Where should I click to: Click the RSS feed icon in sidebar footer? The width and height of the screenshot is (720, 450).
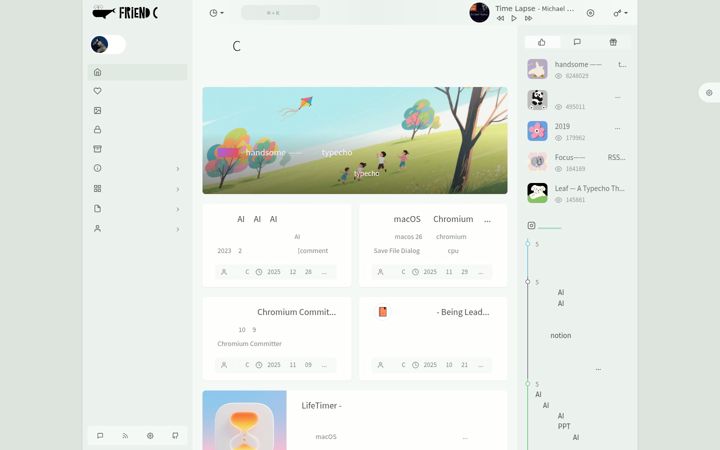coord(125,436)
